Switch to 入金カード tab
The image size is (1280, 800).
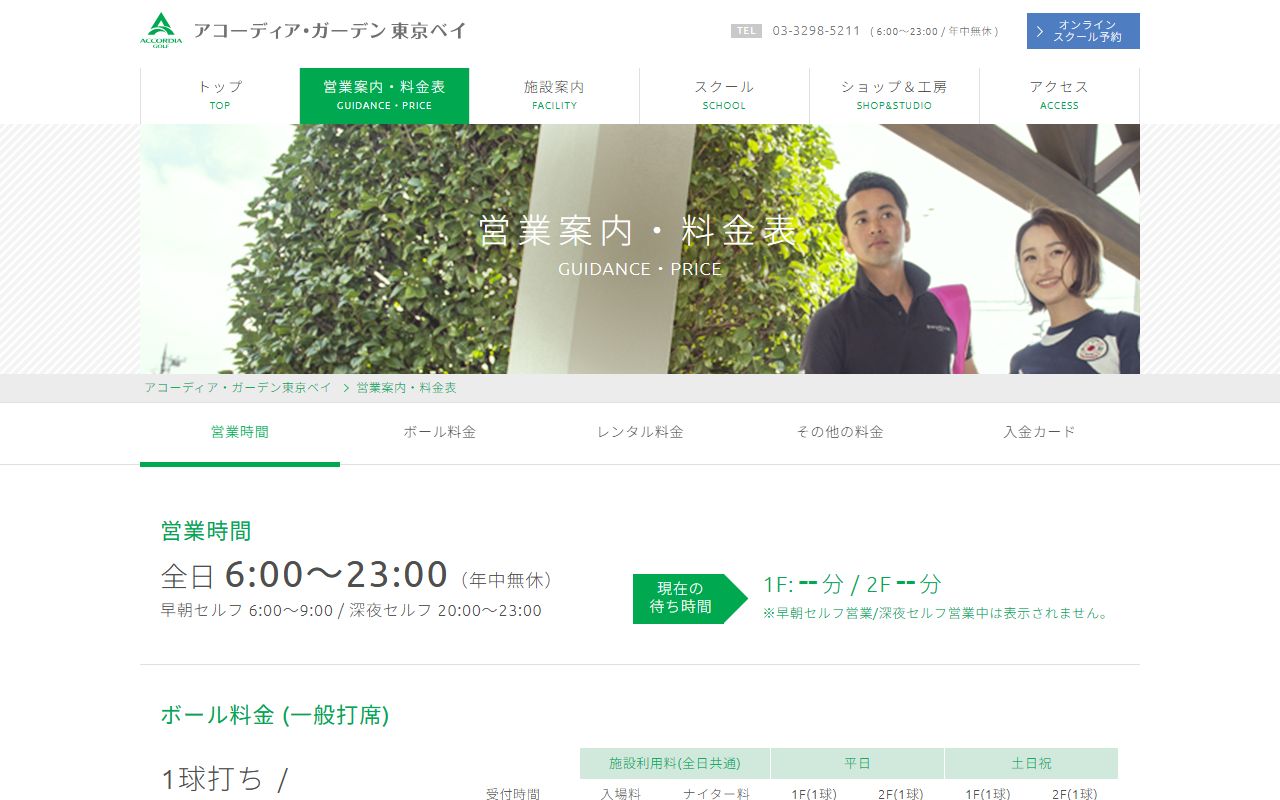1040,433
